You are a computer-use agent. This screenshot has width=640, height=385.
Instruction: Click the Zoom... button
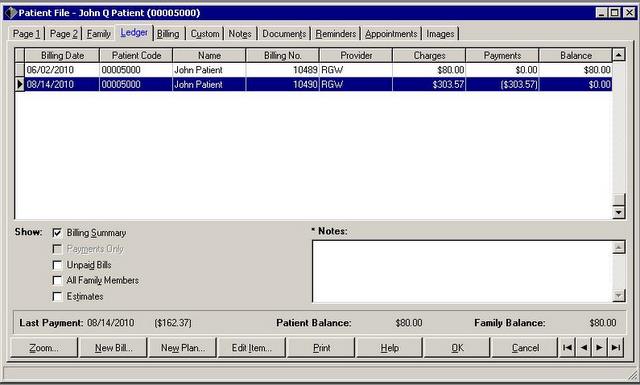coord(44,348)
